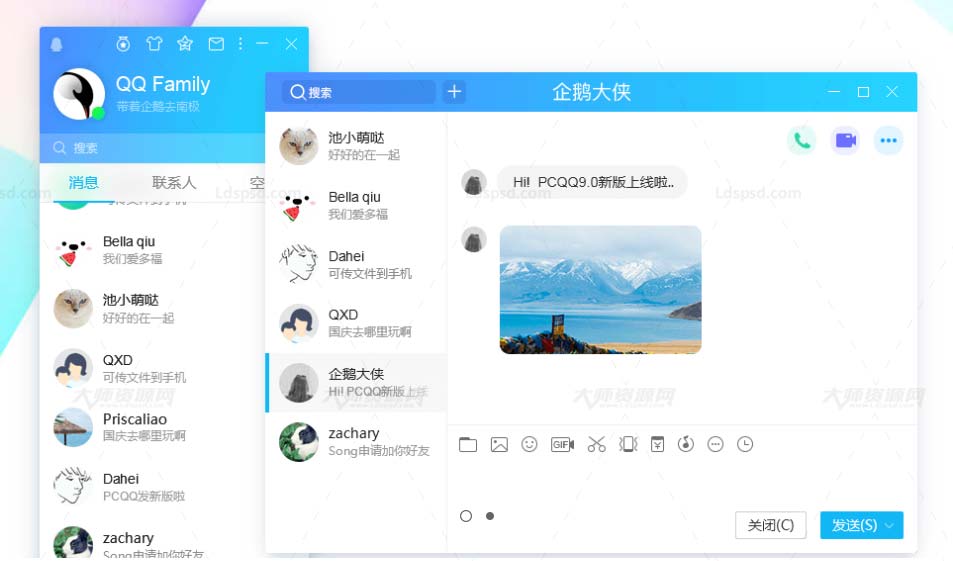The image size is (953, 561).
Task: Click the hollow circle indicator below input
Action: [x=466, y=516]
